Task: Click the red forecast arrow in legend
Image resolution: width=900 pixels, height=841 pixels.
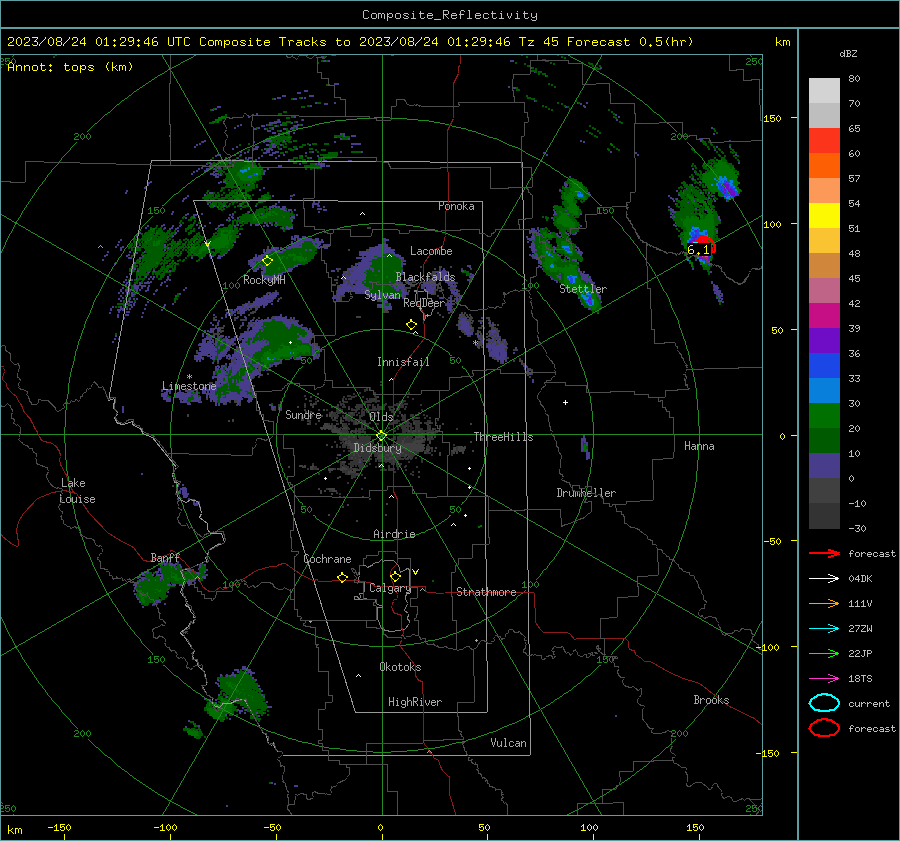Action: point(824,553)
